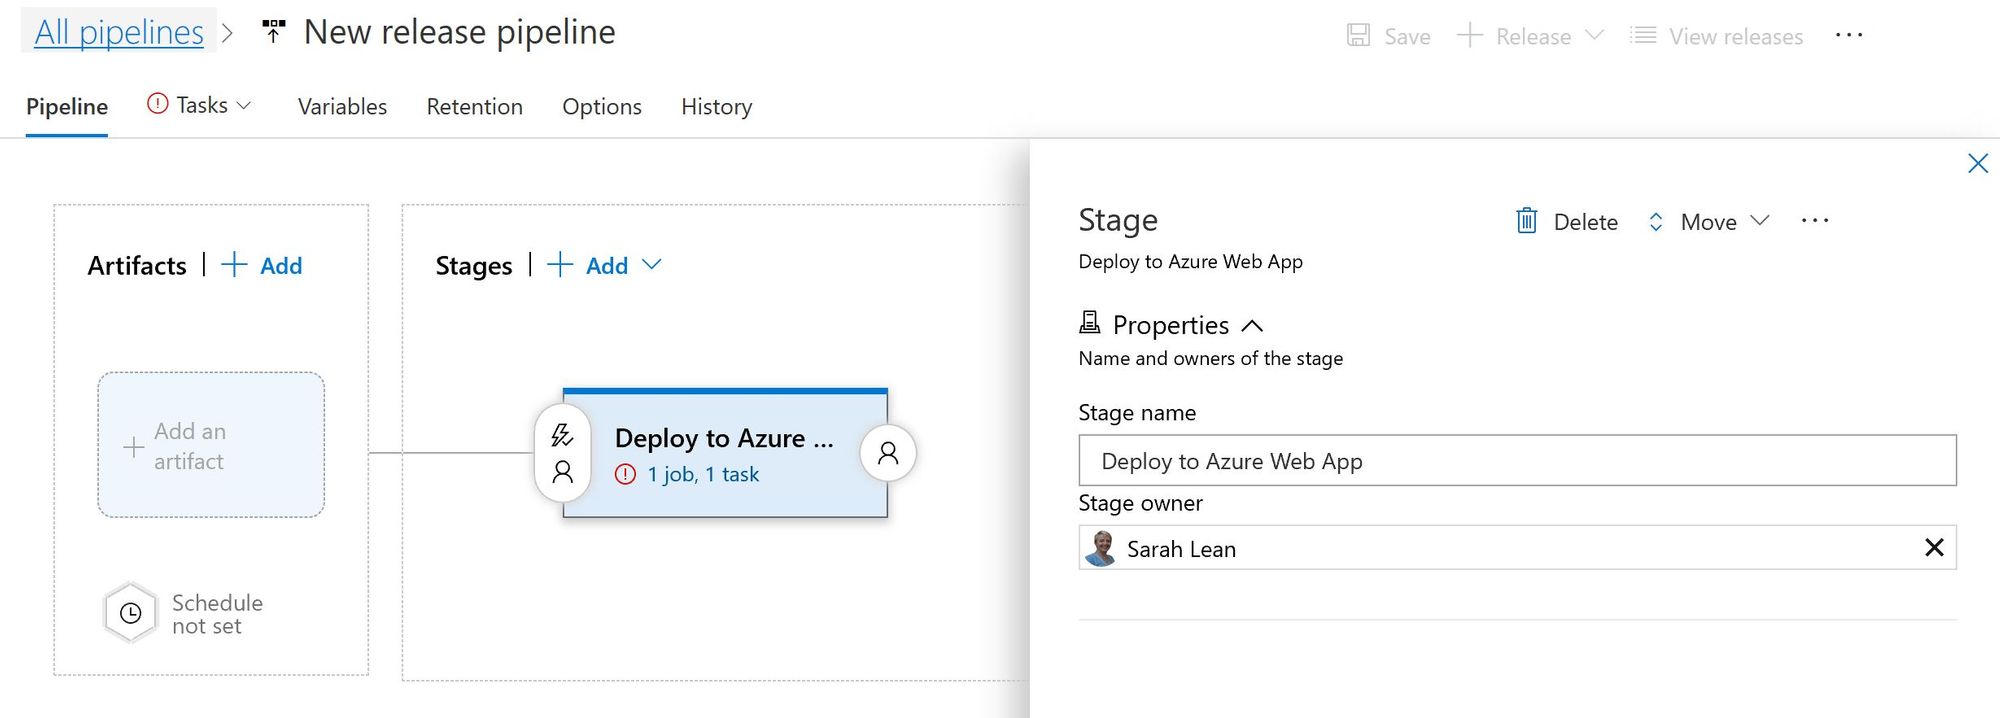Image resolution: width=2000 pixels, height=718 pixels.
Task: Close the Stage panel
Action: pyautogui.click(x=1978, y=163)
